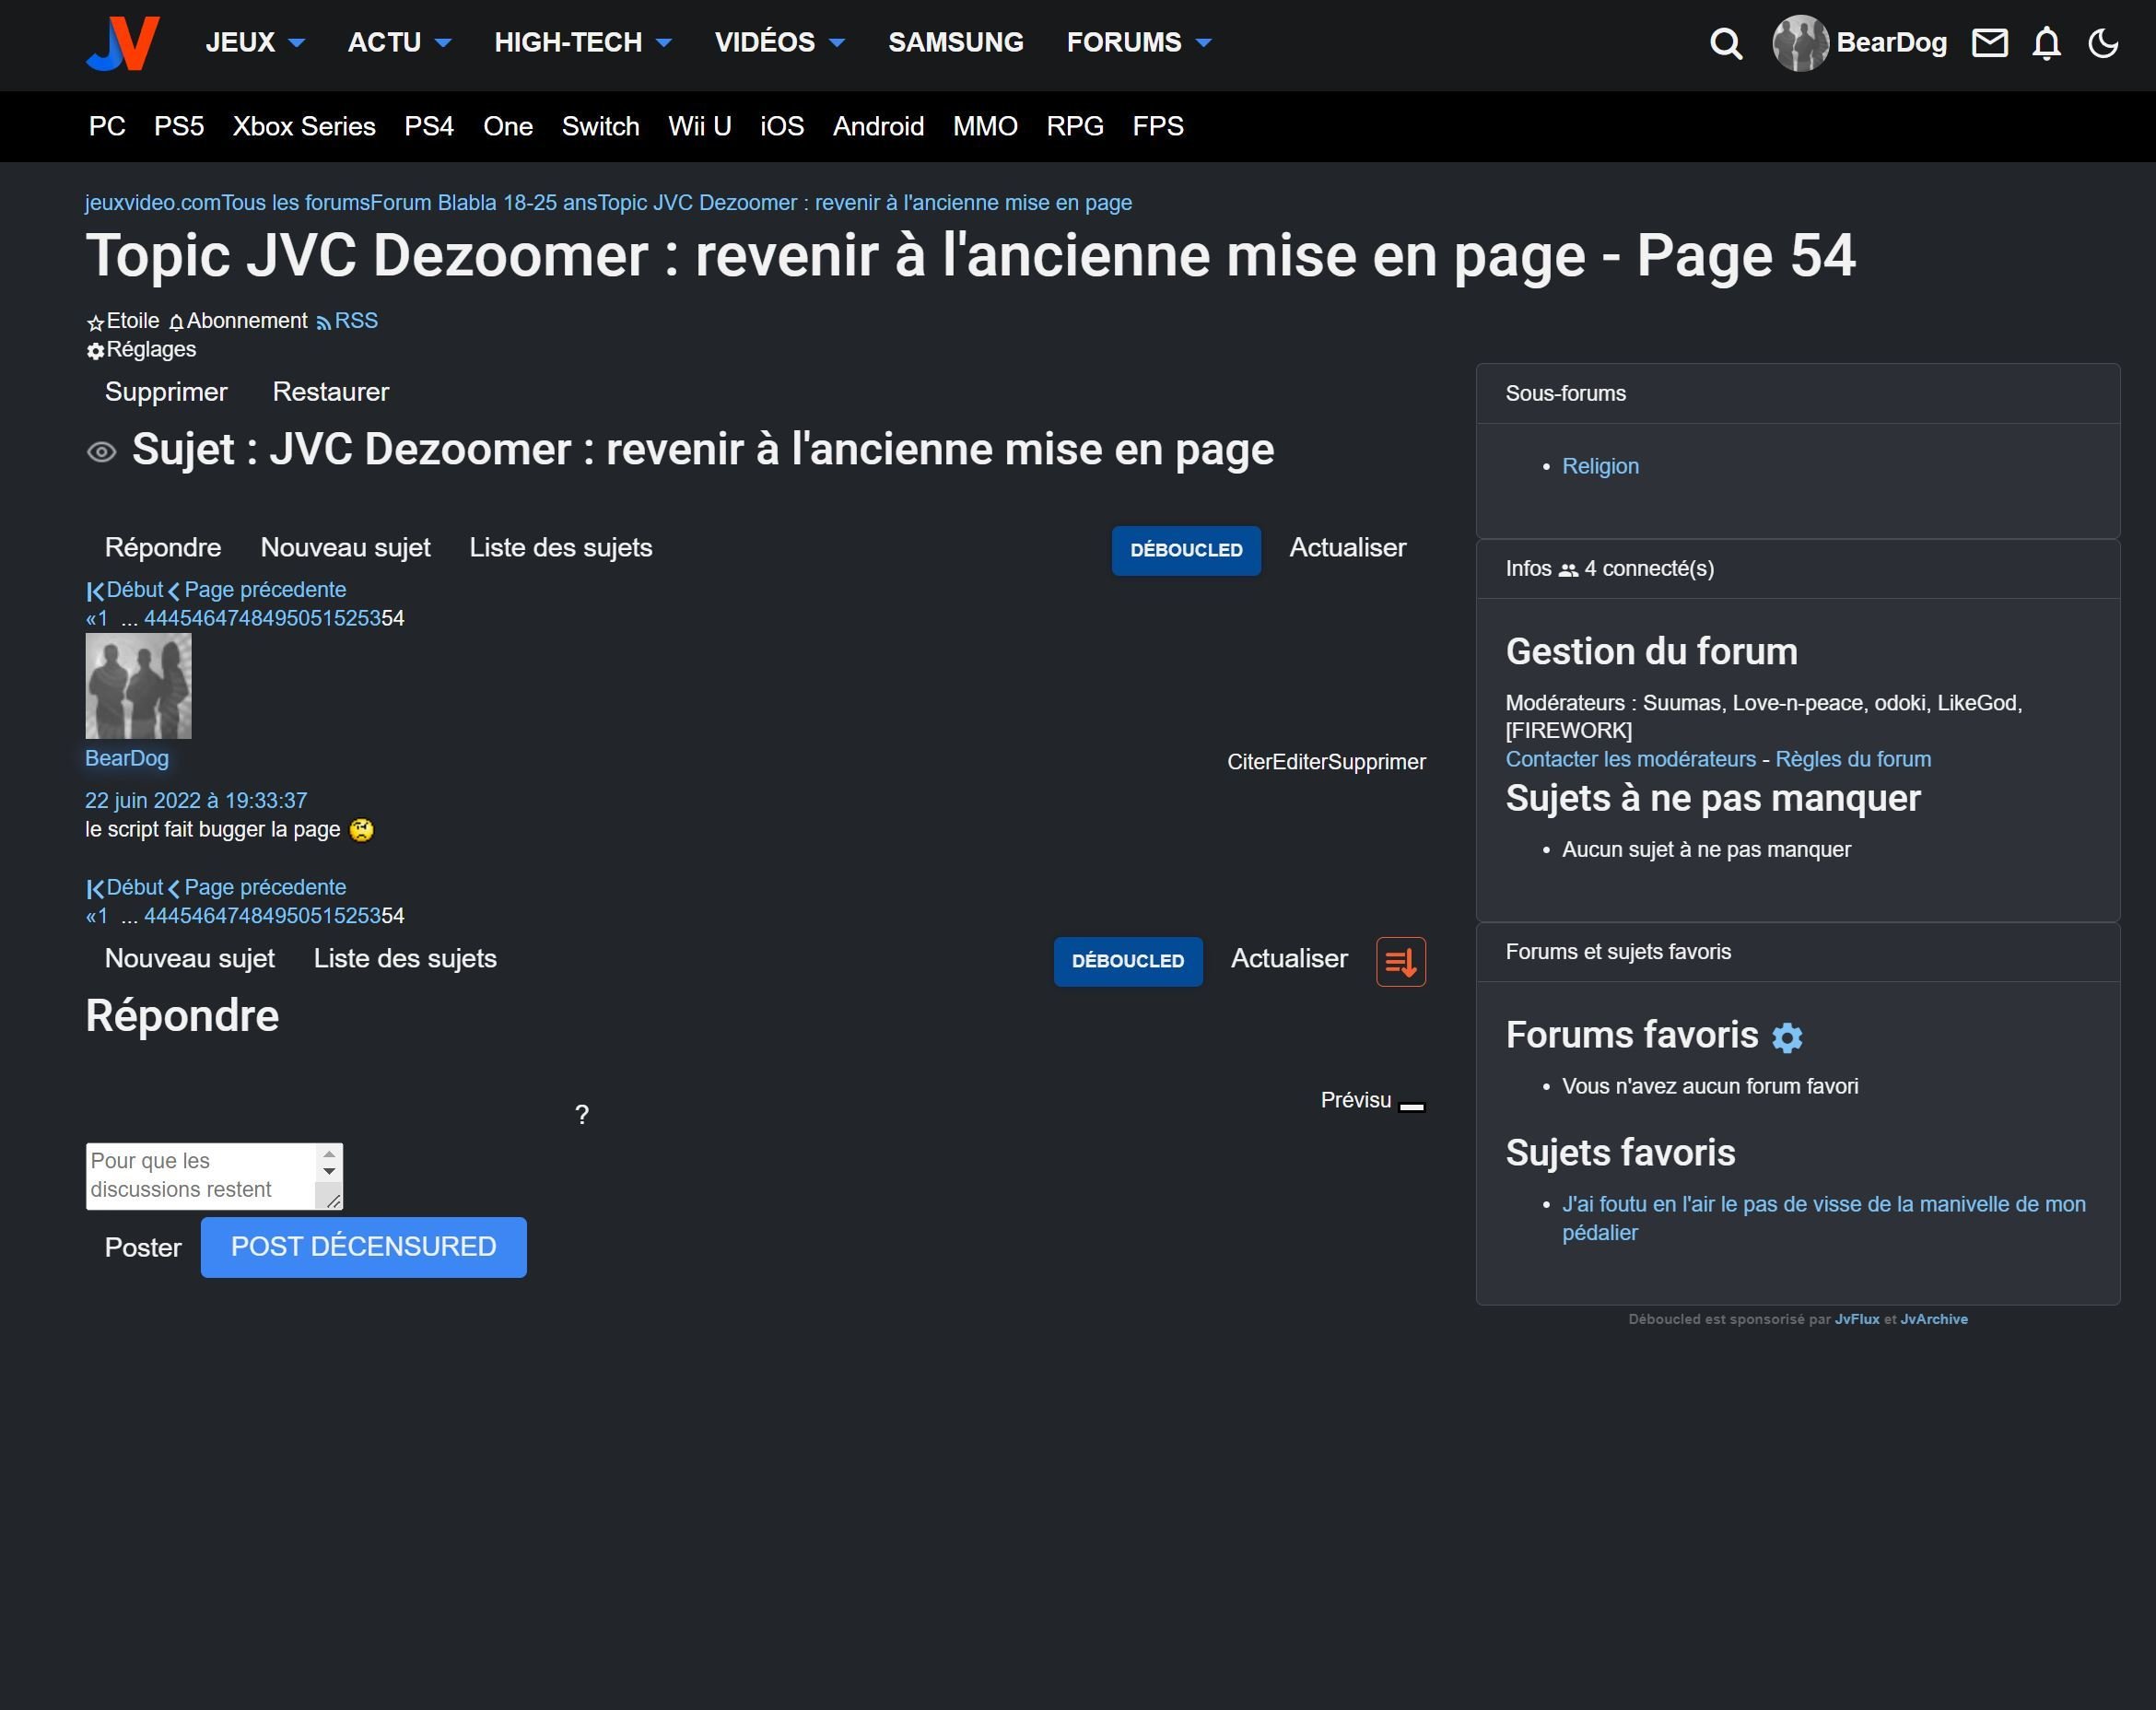Edit the message with Editer
Viewport: 2156px width, 1710px height.
coord(1300,762)
